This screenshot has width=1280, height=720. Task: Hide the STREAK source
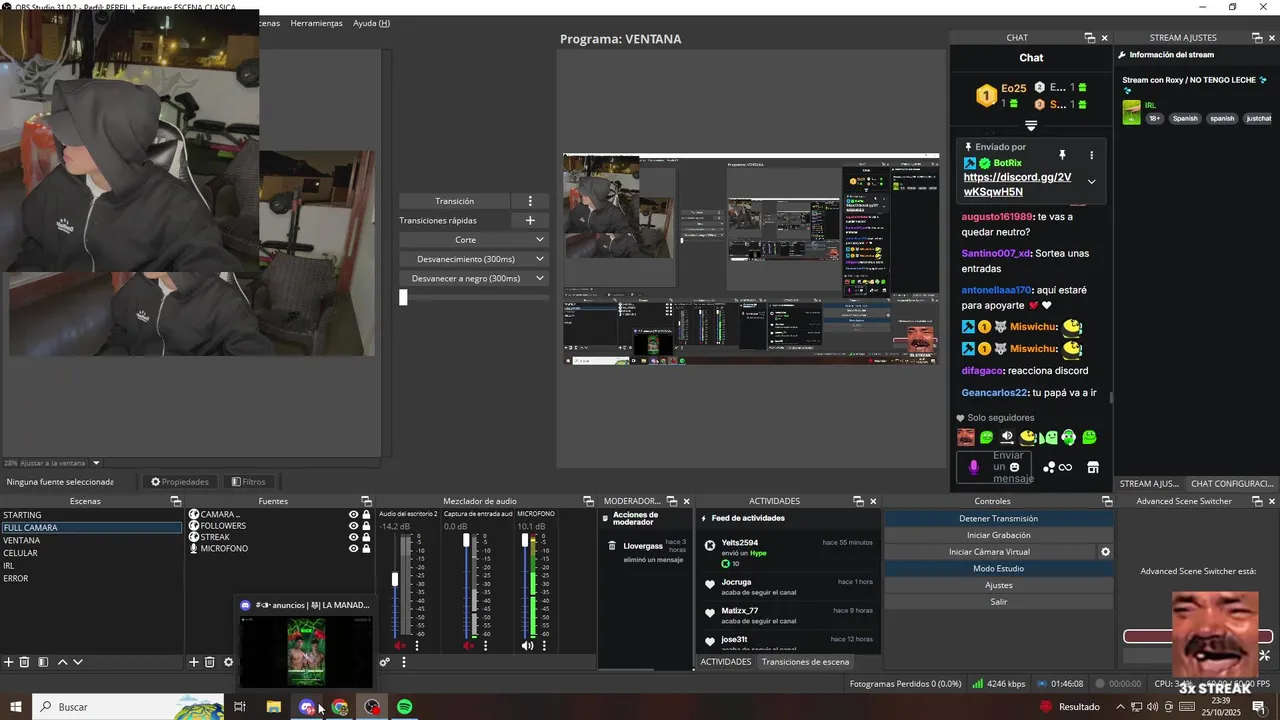353,537
